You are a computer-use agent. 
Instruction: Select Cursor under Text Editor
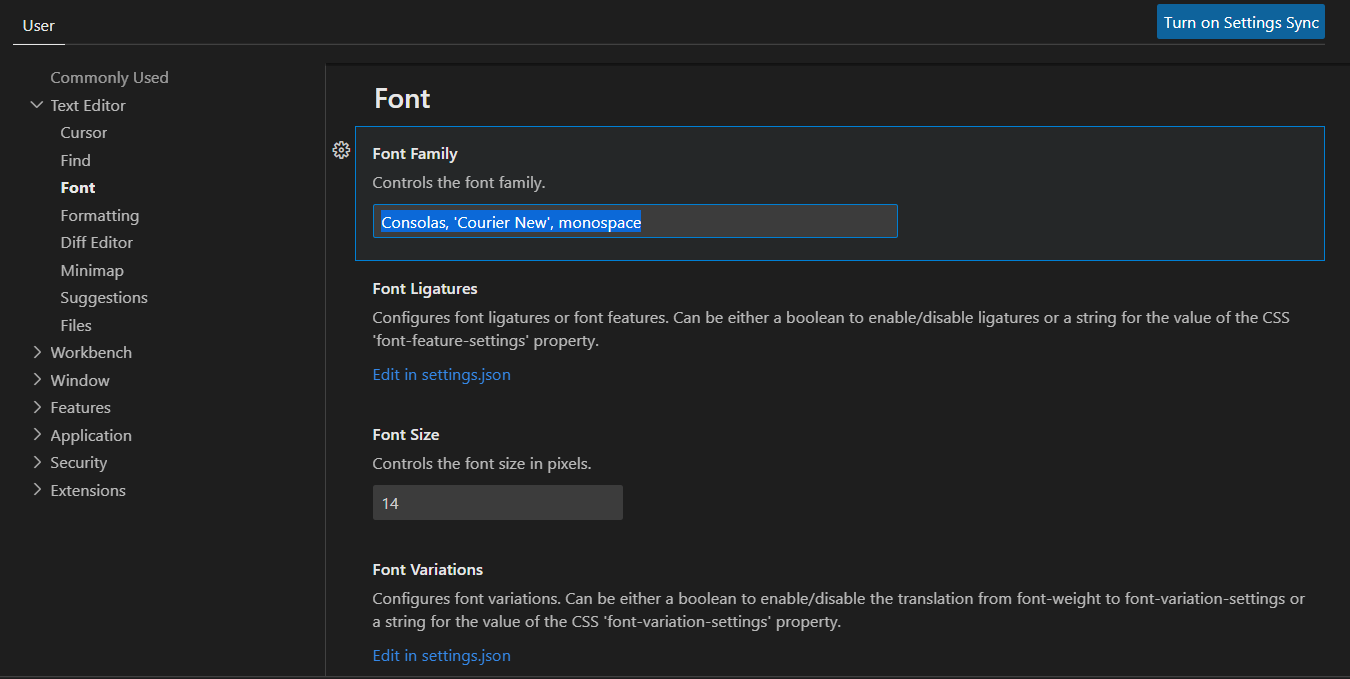point(83,132)
